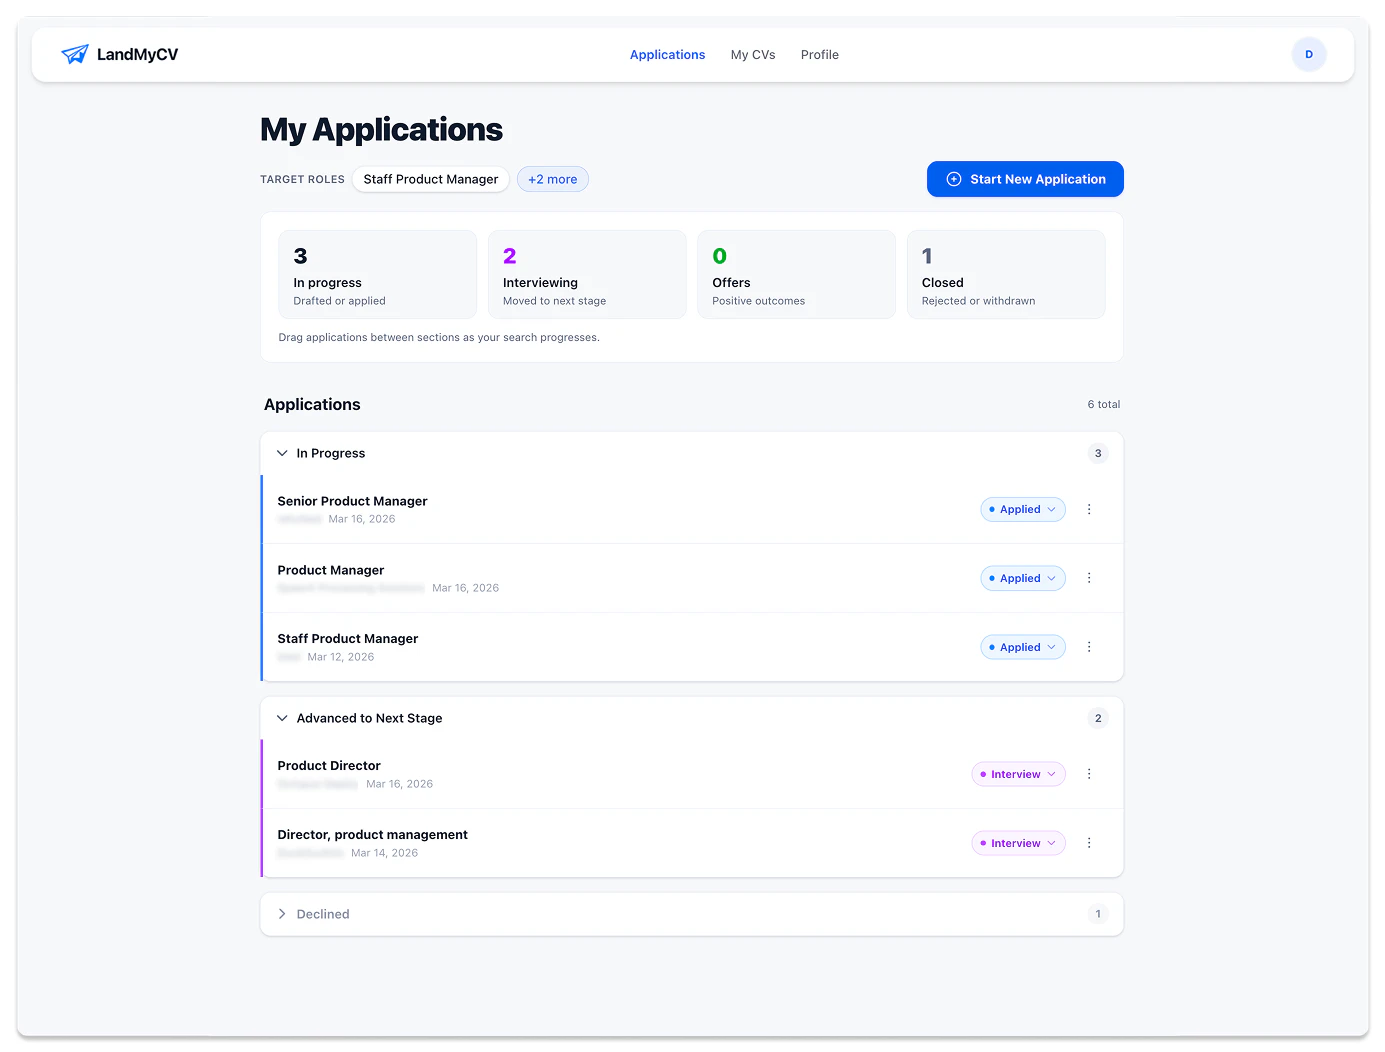Open the Profile tab
The height and width of the screenshot is (1052, 1385).
click(x=819, y=55)
